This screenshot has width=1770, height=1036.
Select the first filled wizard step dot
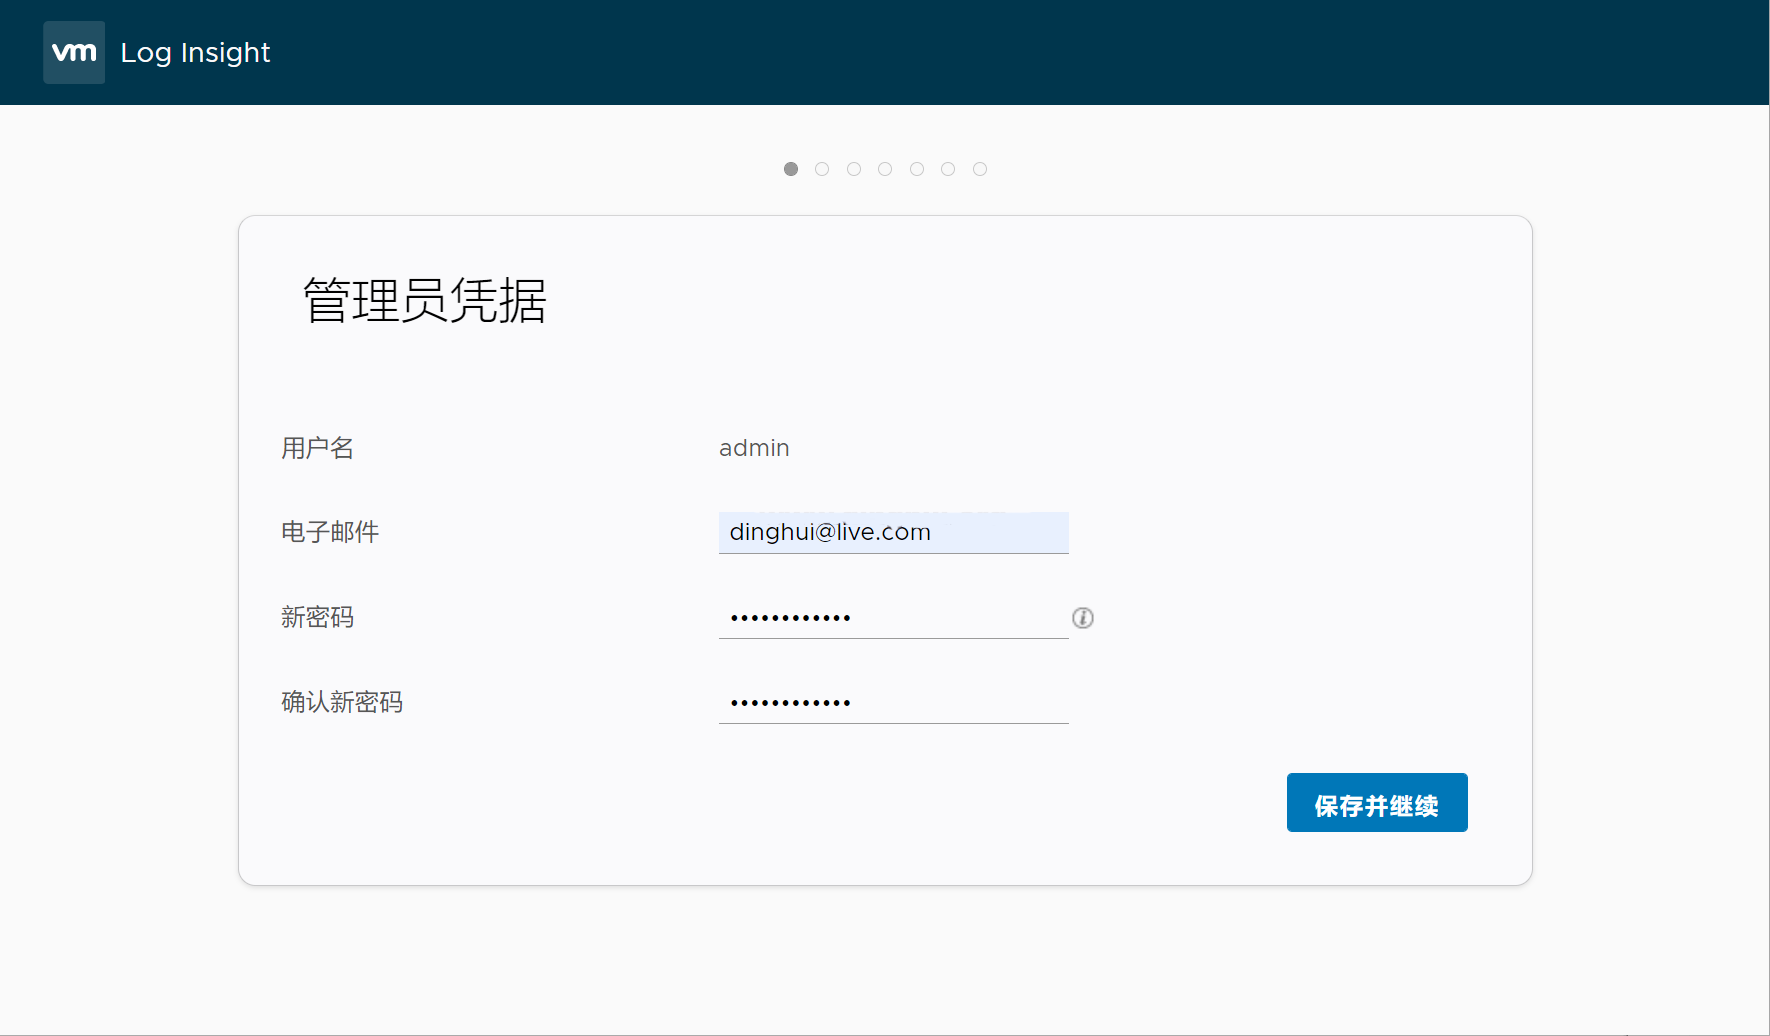tap(791, 169)
